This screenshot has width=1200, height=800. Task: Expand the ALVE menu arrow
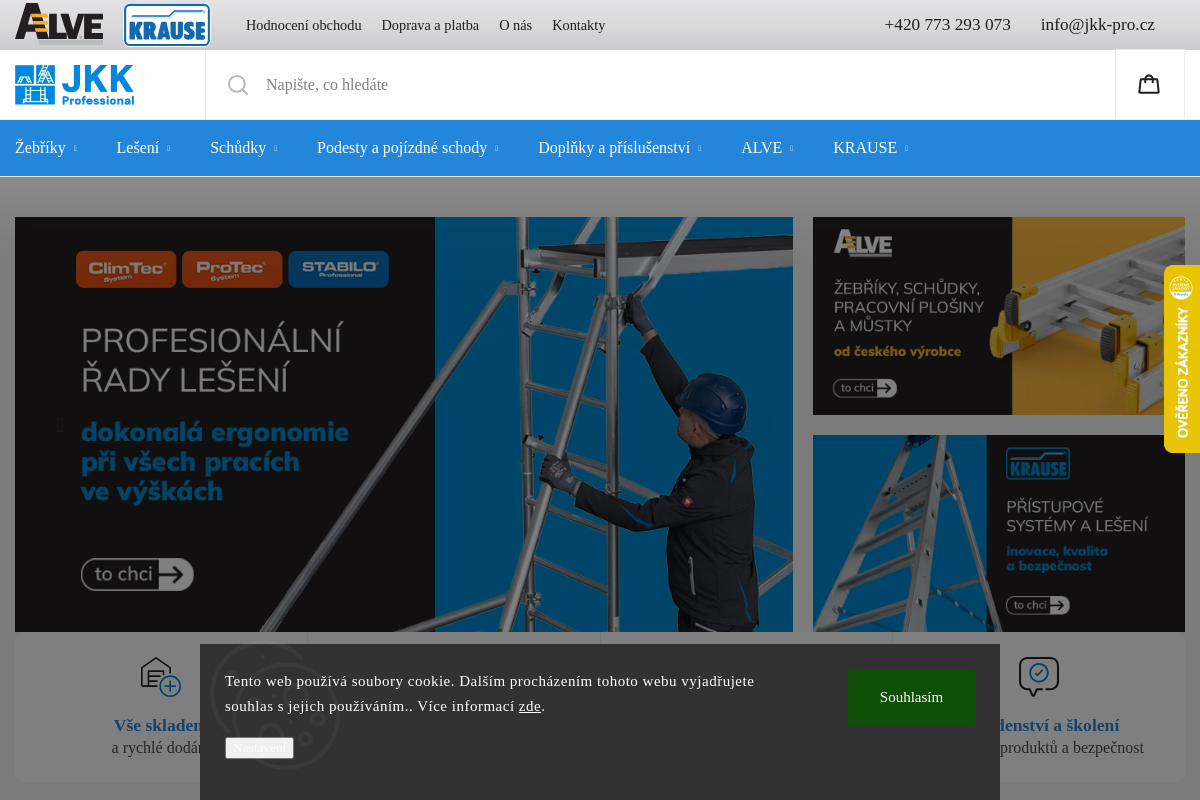791,148
